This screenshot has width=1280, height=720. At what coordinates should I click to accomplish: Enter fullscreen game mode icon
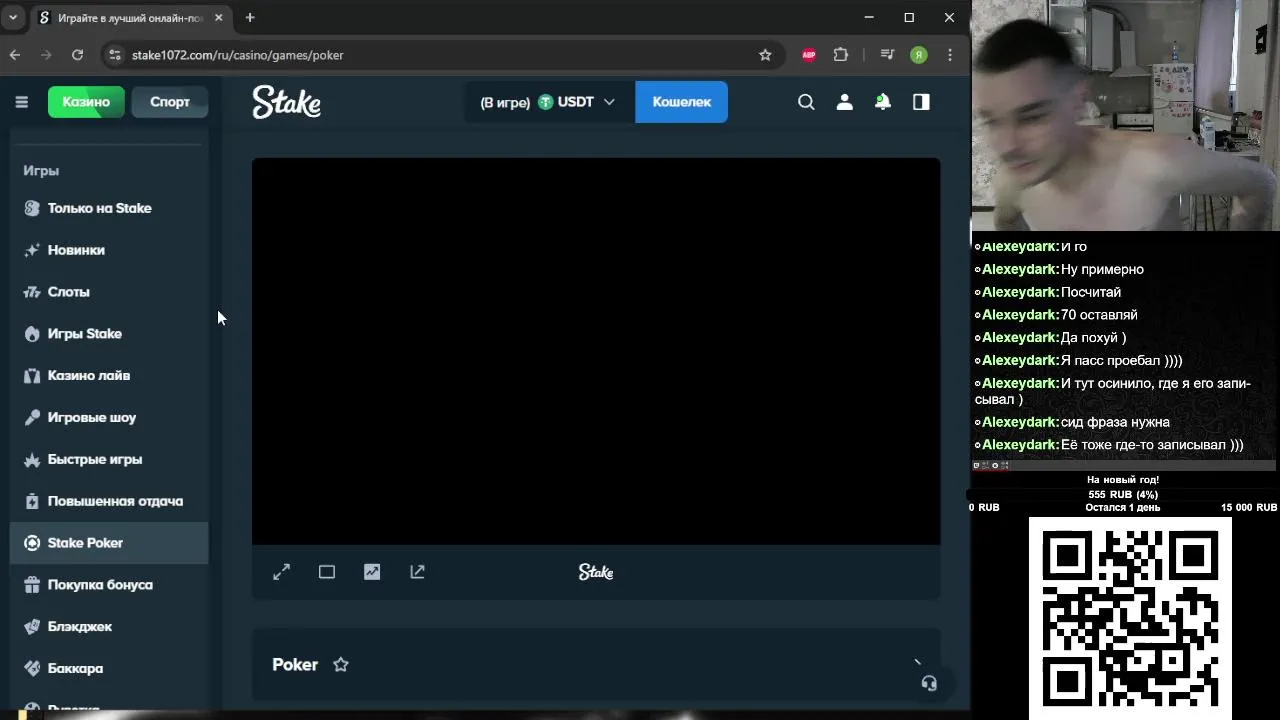(281, 572)
